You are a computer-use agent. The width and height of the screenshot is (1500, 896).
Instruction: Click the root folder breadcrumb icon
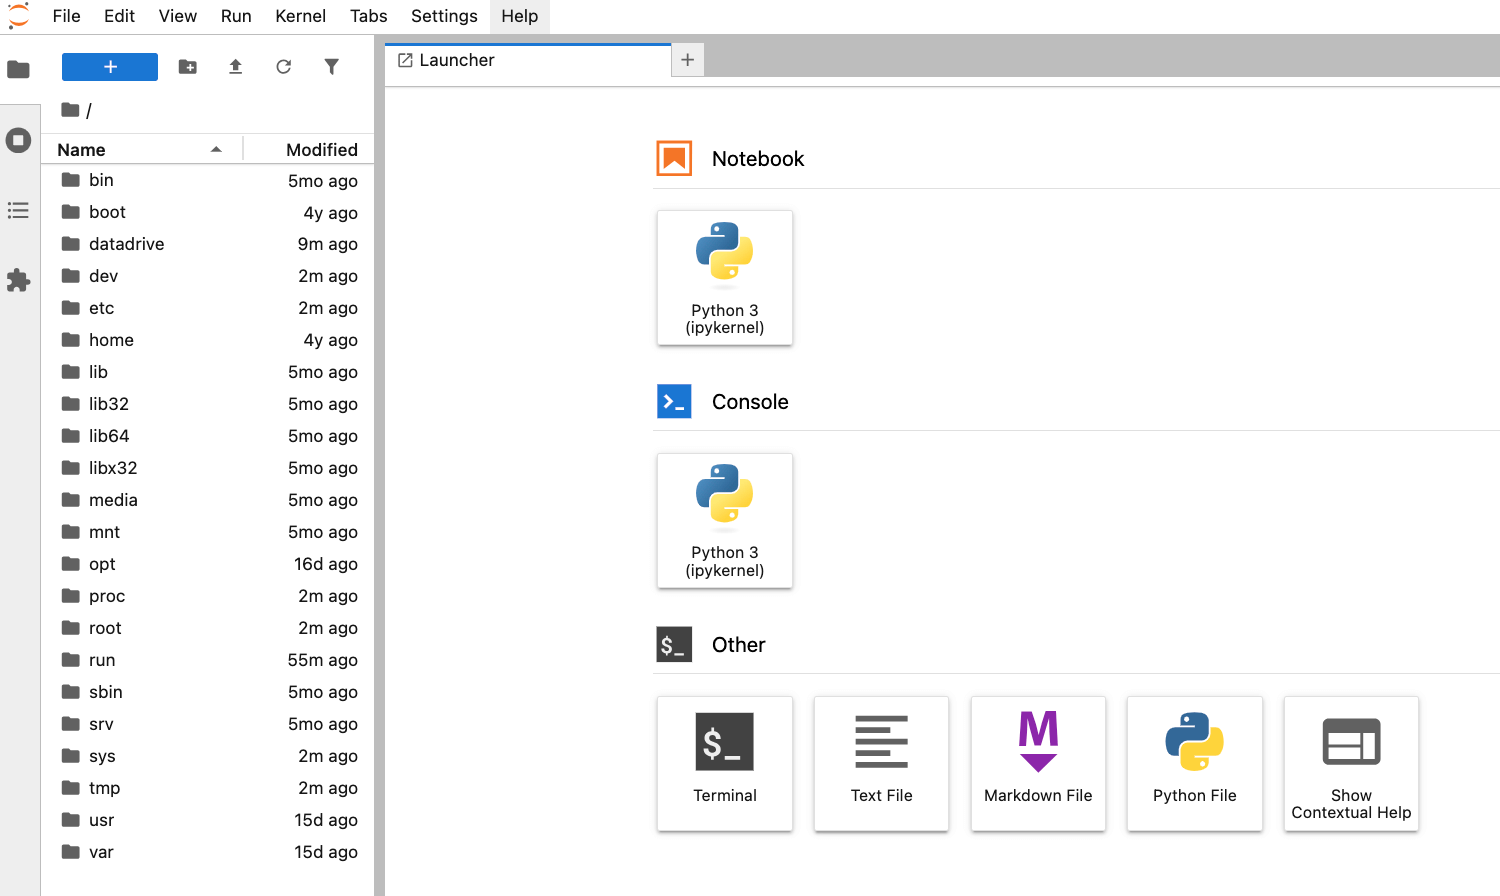coord(70,110)
